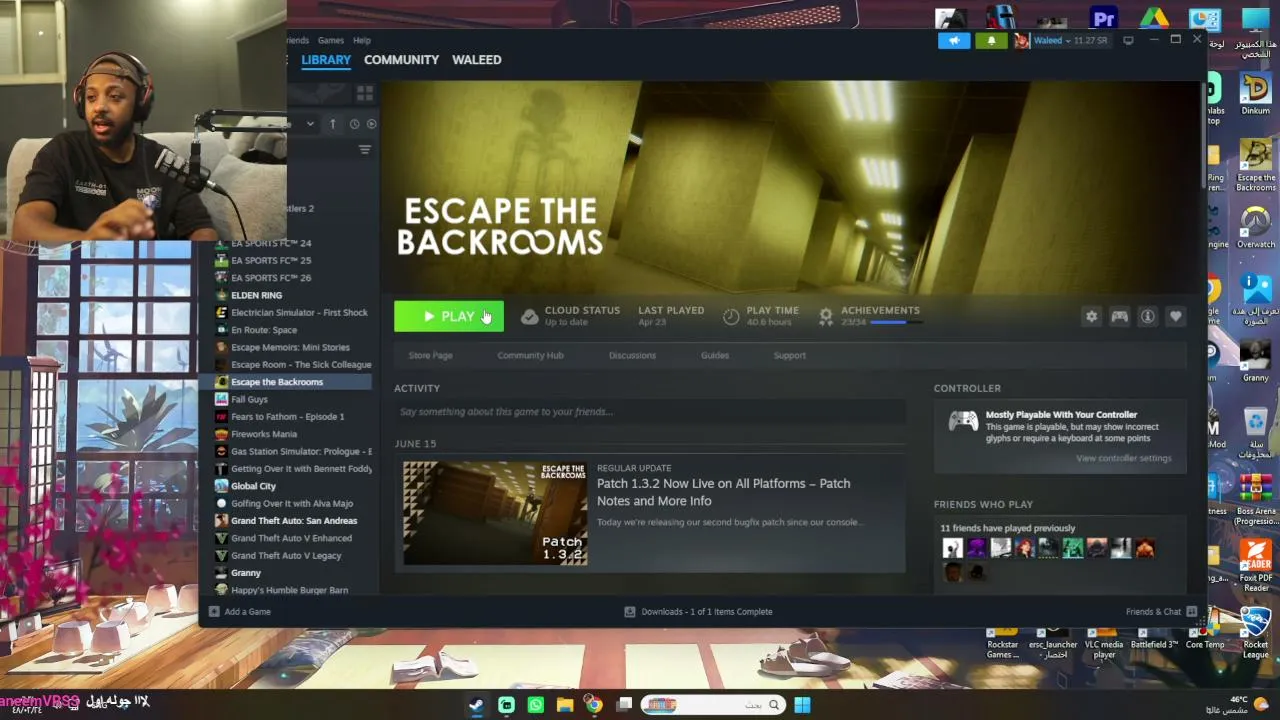Open the Community Hub link
Image resolution: width=1280 pixels, height=720 pixels.
click(x=530, y=355)
